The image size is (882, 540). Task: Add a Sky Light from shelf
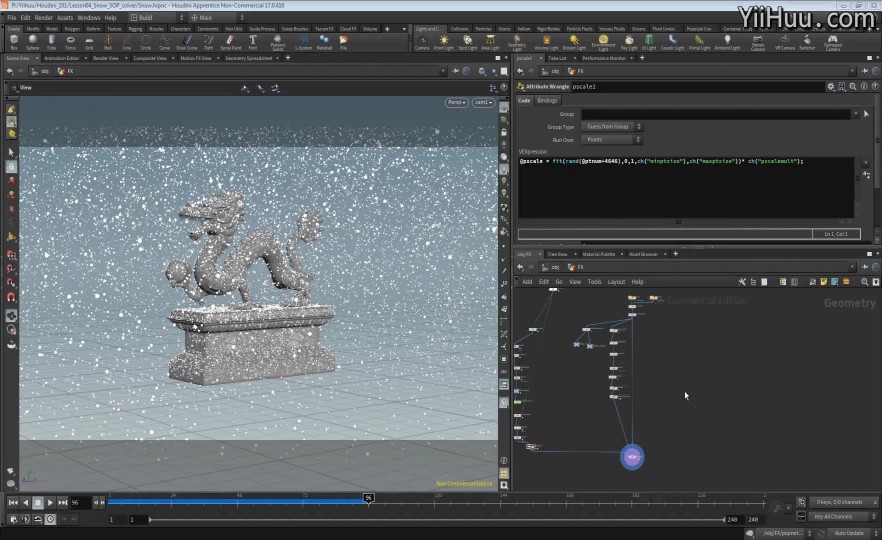(629, 42)
